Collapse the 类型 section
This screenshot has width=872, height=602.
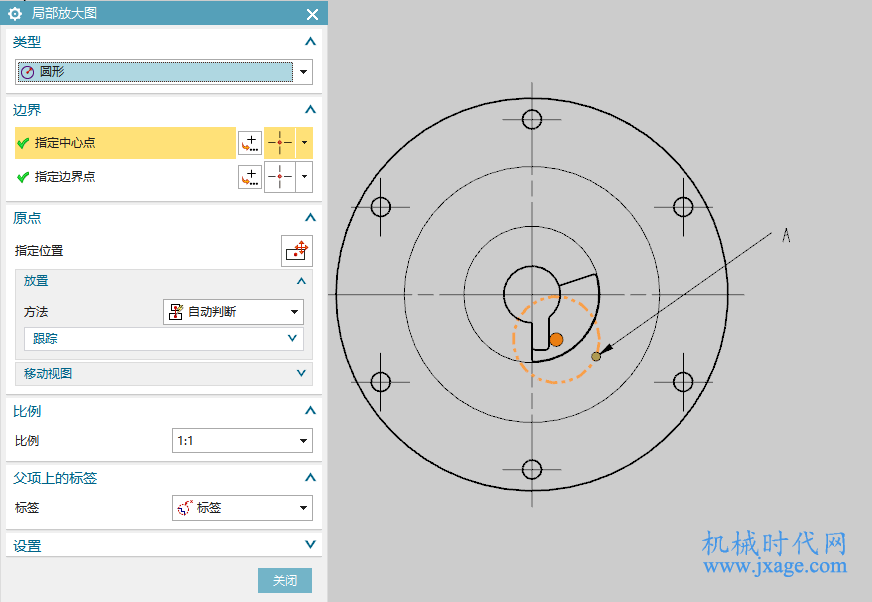point(310,42)
